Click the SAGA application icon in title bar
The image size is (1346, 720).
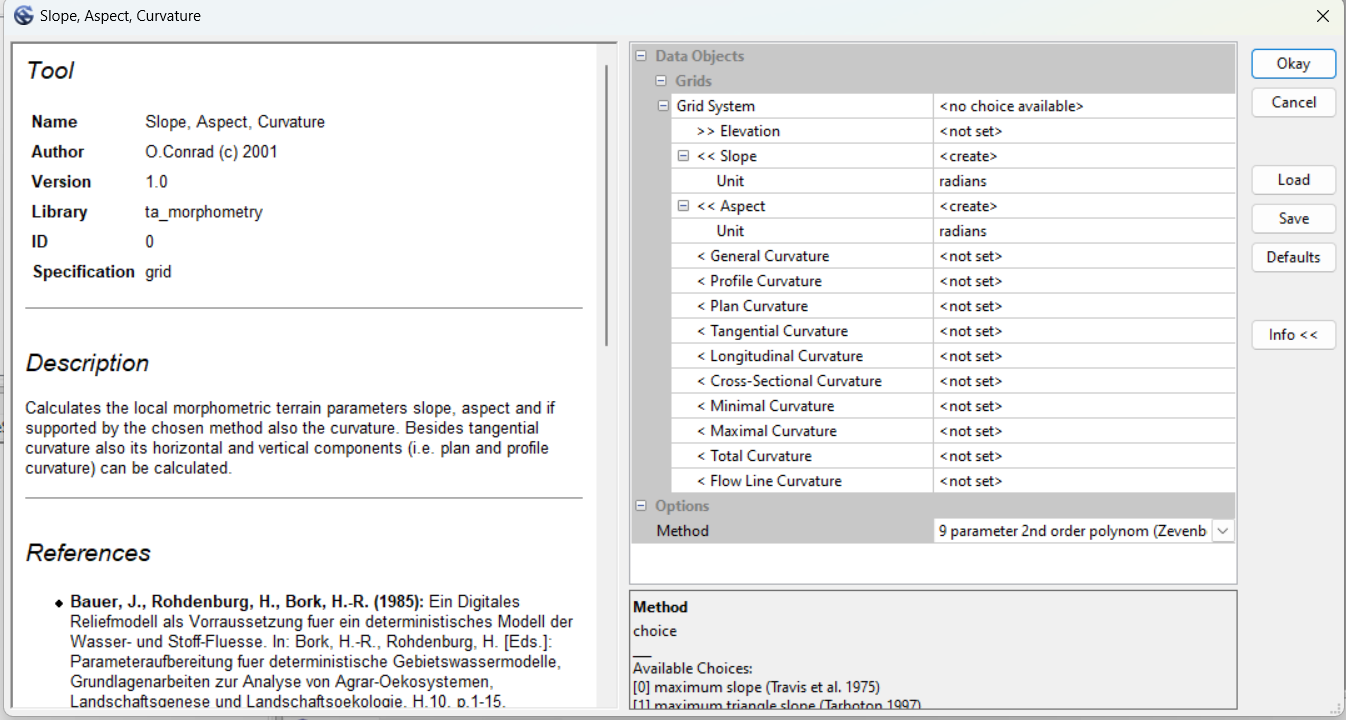pos(22,16)
